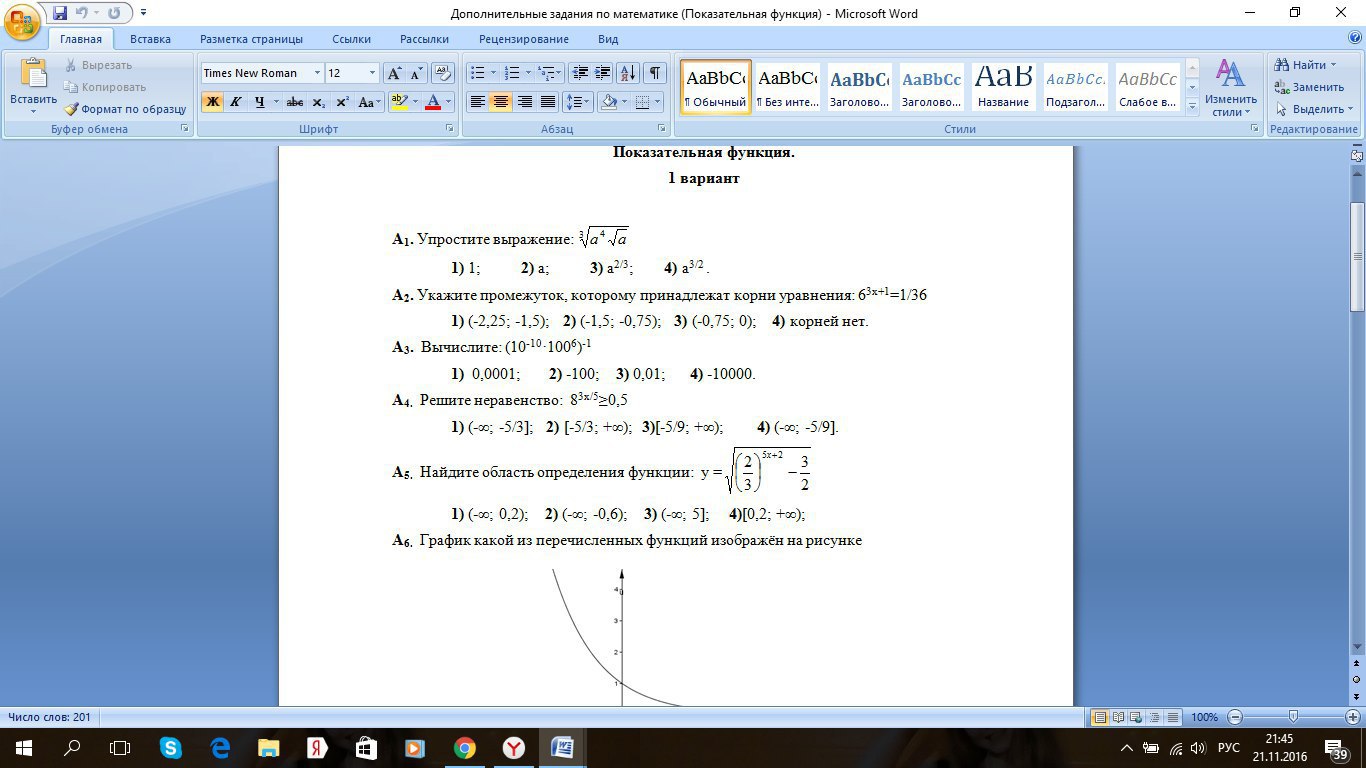Image resolution: width=1366 pixels, height=768 pixels.
Task: Switch to the Рецензирование tab
Action: coord(523,39)
